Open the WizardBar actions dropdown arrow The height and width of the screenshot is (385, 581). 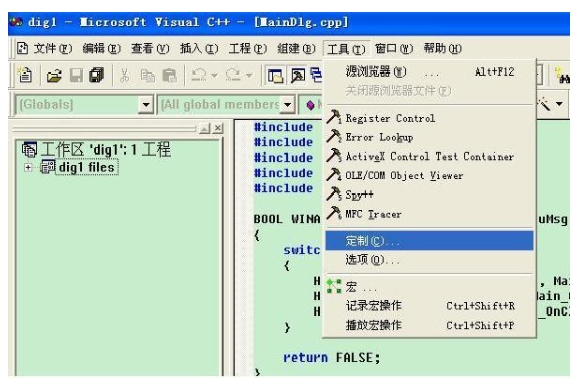pyautogui.click(x=559, y=104)
